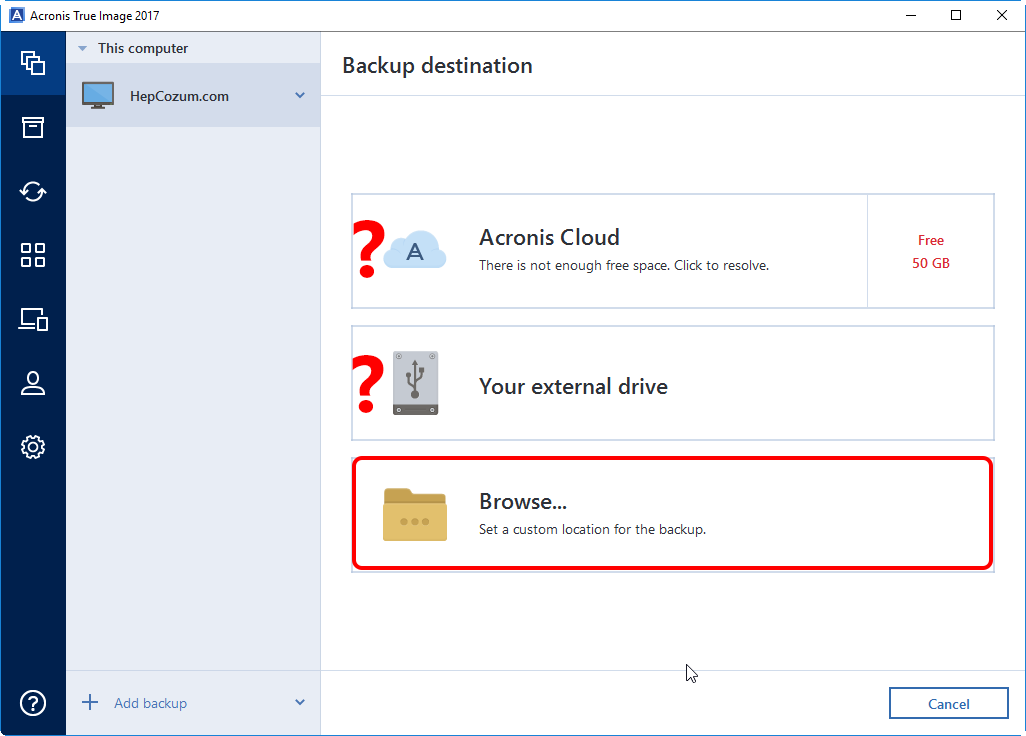The height and width of the screenshot is (736, 1026).
Task: Click the HepCozum.com computer monitor icon
Action: tap(98, 96)
